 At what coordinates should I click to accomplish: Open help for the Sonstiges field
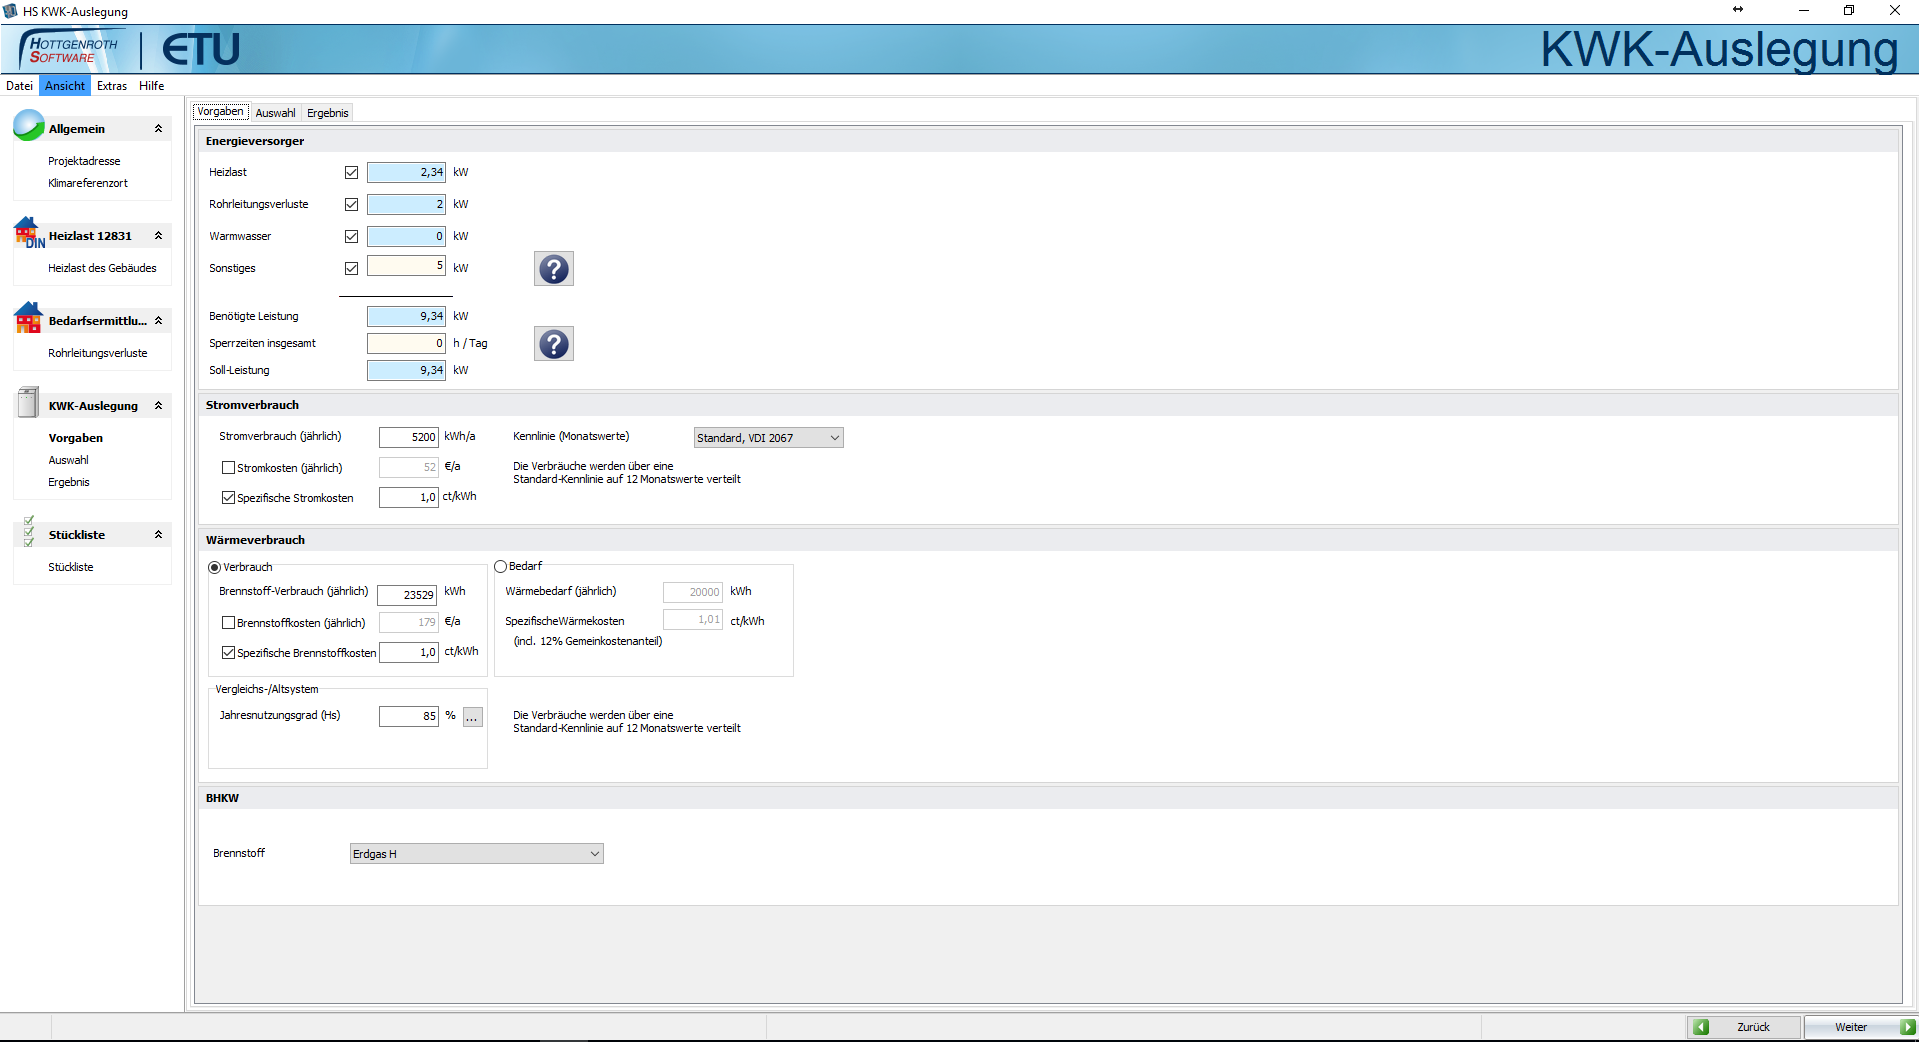coord(553,269)
